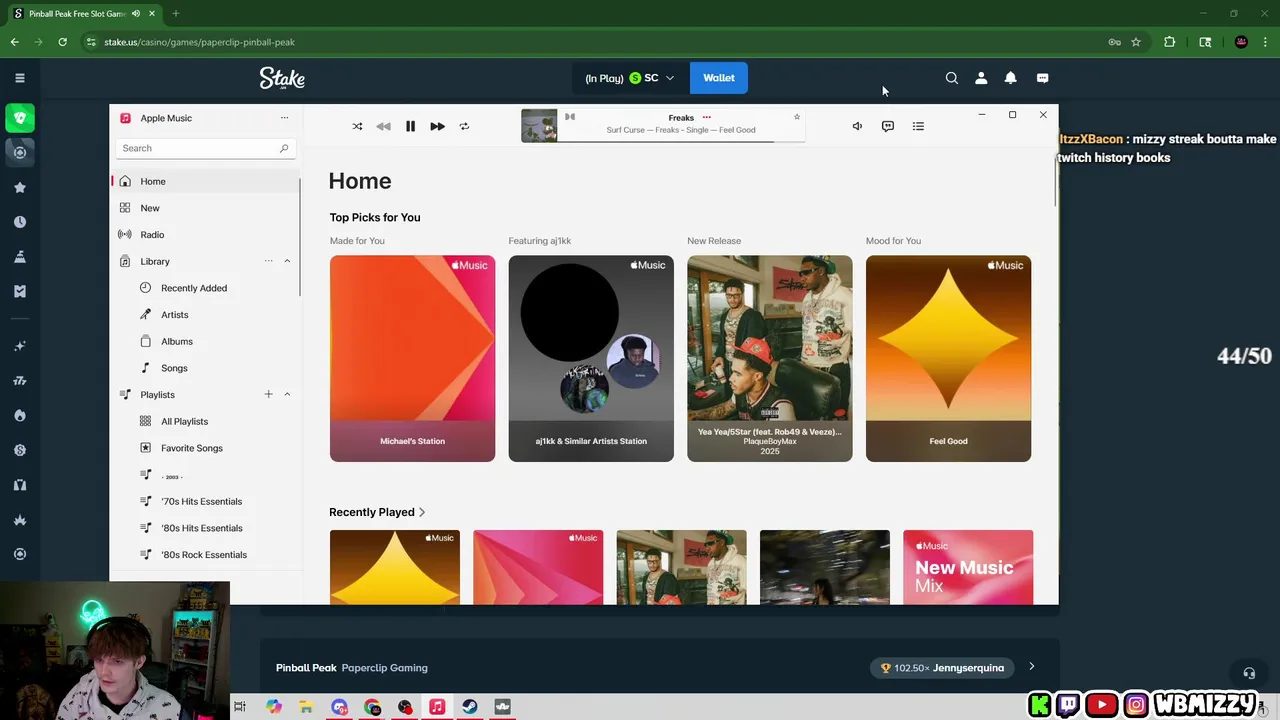This screenshot has height=720, width=1280.
Task: Open aj1kk & Similar Artists Station card
Action: (591, 358)
